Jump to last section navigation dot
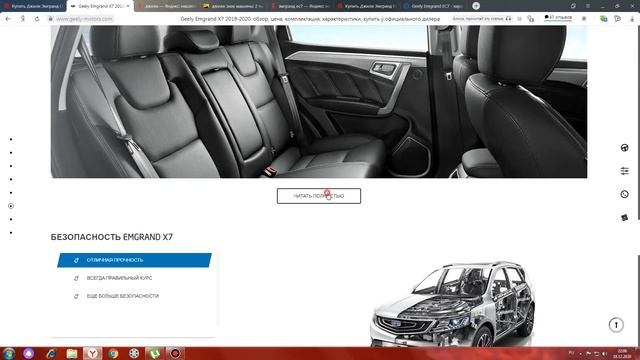The image size is (640, 360). (11, 233)
